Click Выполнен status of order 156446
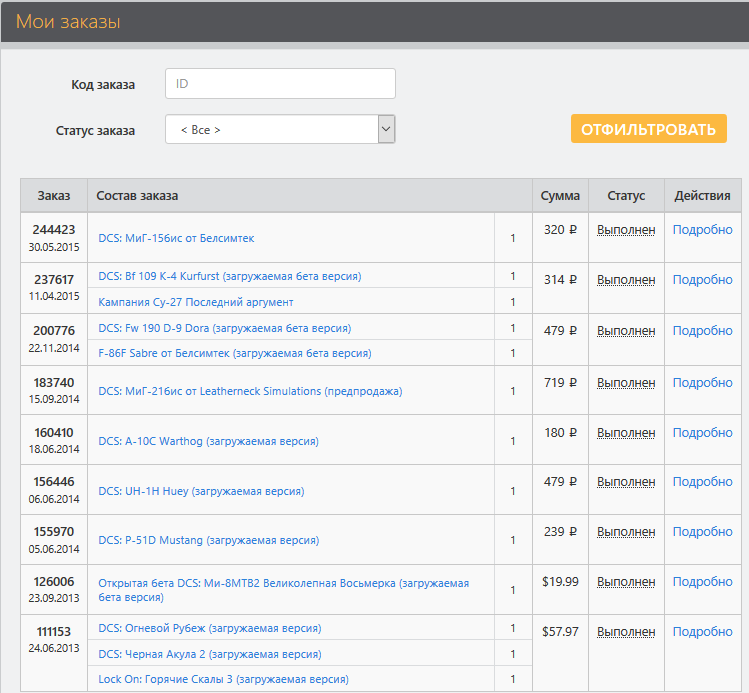 point(626,481)
